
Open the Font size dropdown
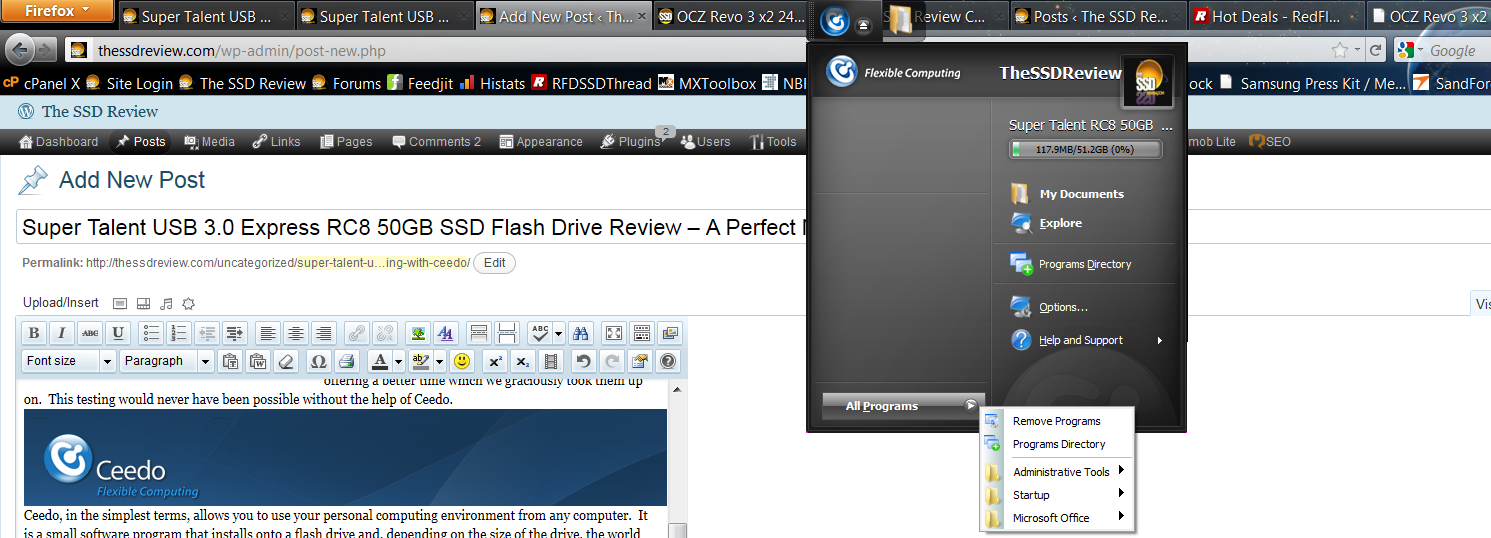click(68, 361)
